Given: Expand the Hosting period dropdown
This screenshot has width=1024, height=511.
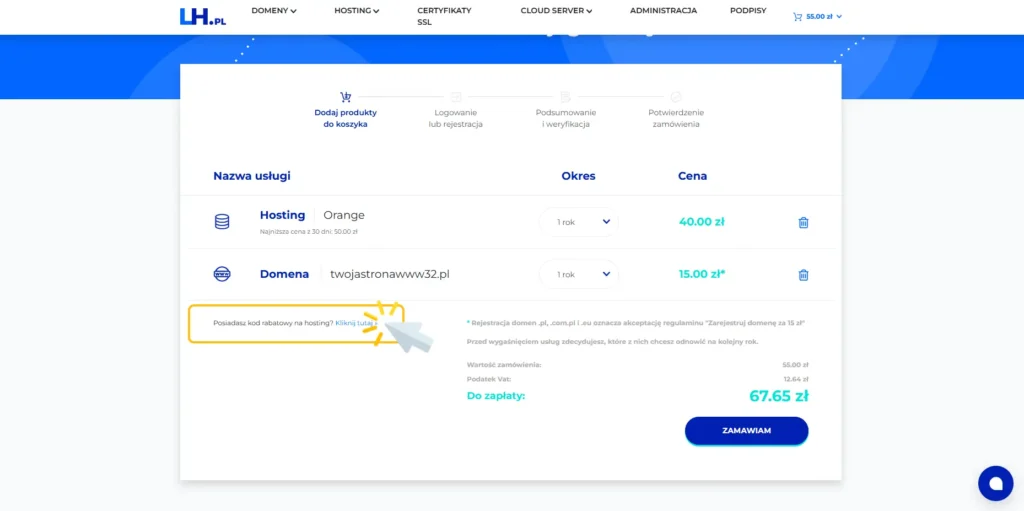Looking at the screenshot, I should (x=579, y=222).
